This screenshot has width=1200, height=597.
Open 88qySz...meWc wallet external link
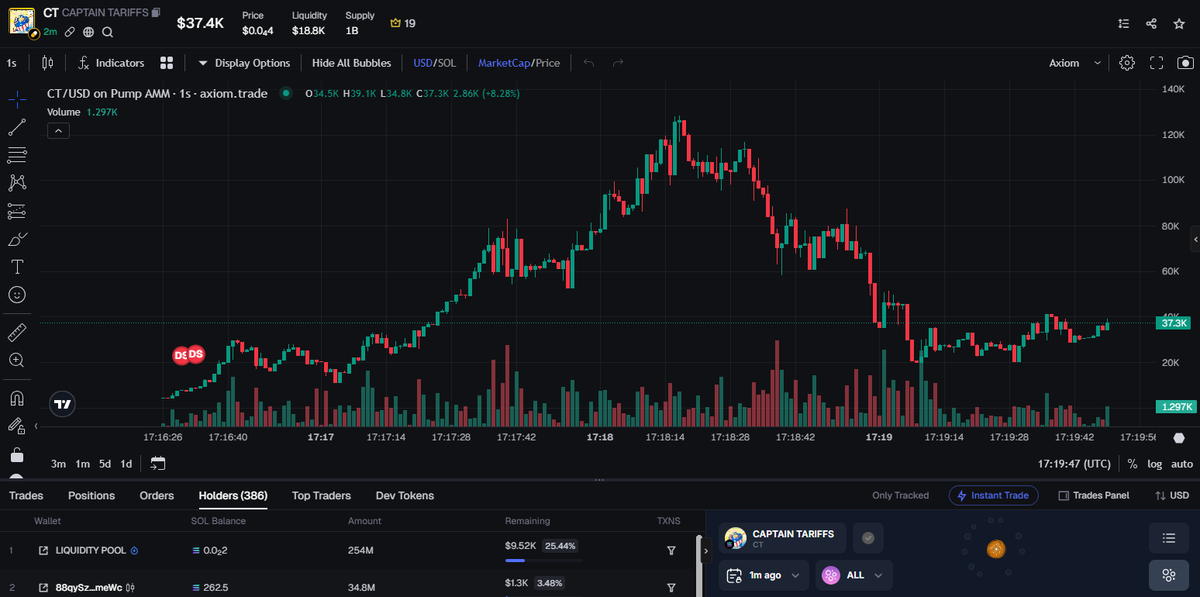coord(43,587)
